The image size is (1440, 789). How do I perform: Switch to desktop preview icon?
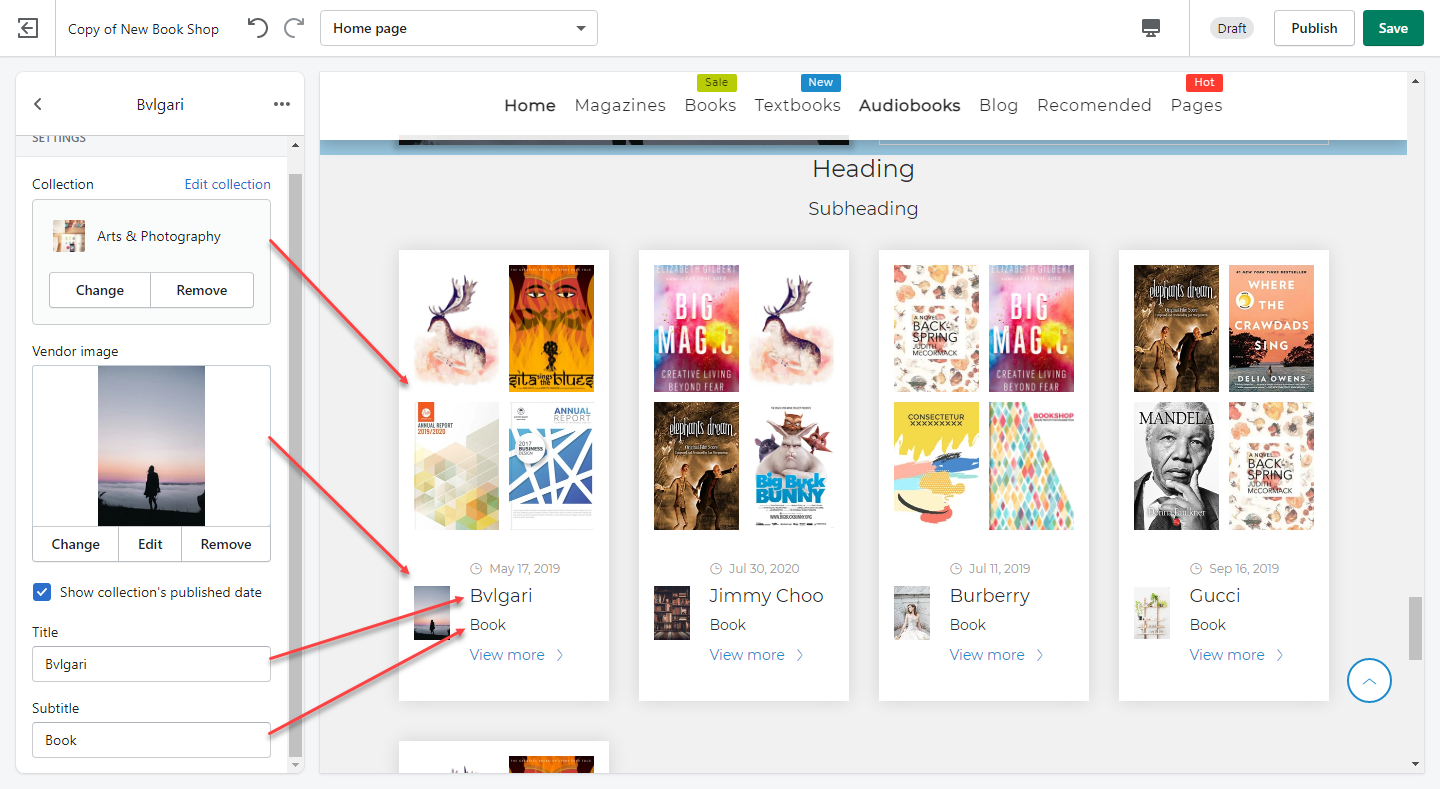1151,28
